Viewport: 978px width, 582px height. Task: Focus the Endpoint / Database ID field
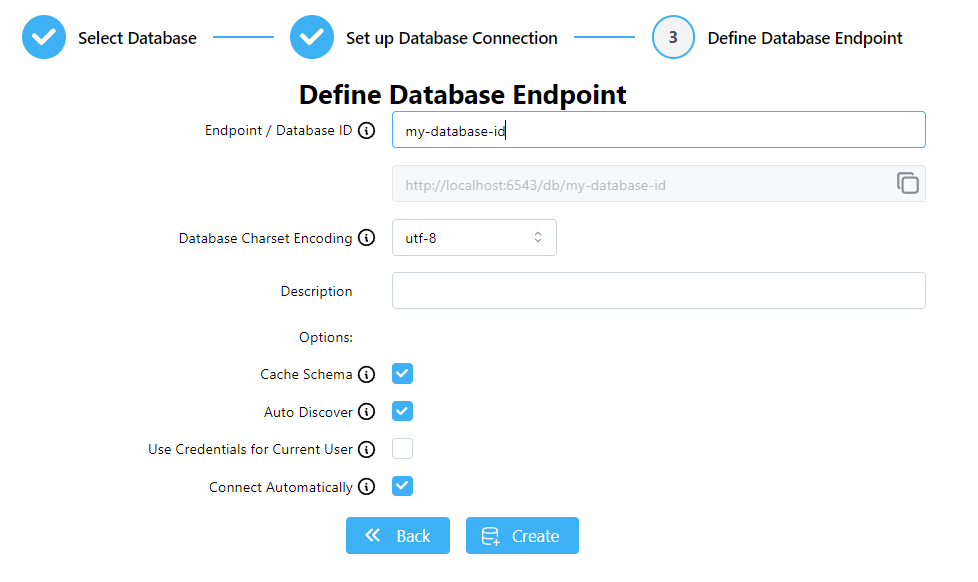pyautogui.click(x=658, y=130)
